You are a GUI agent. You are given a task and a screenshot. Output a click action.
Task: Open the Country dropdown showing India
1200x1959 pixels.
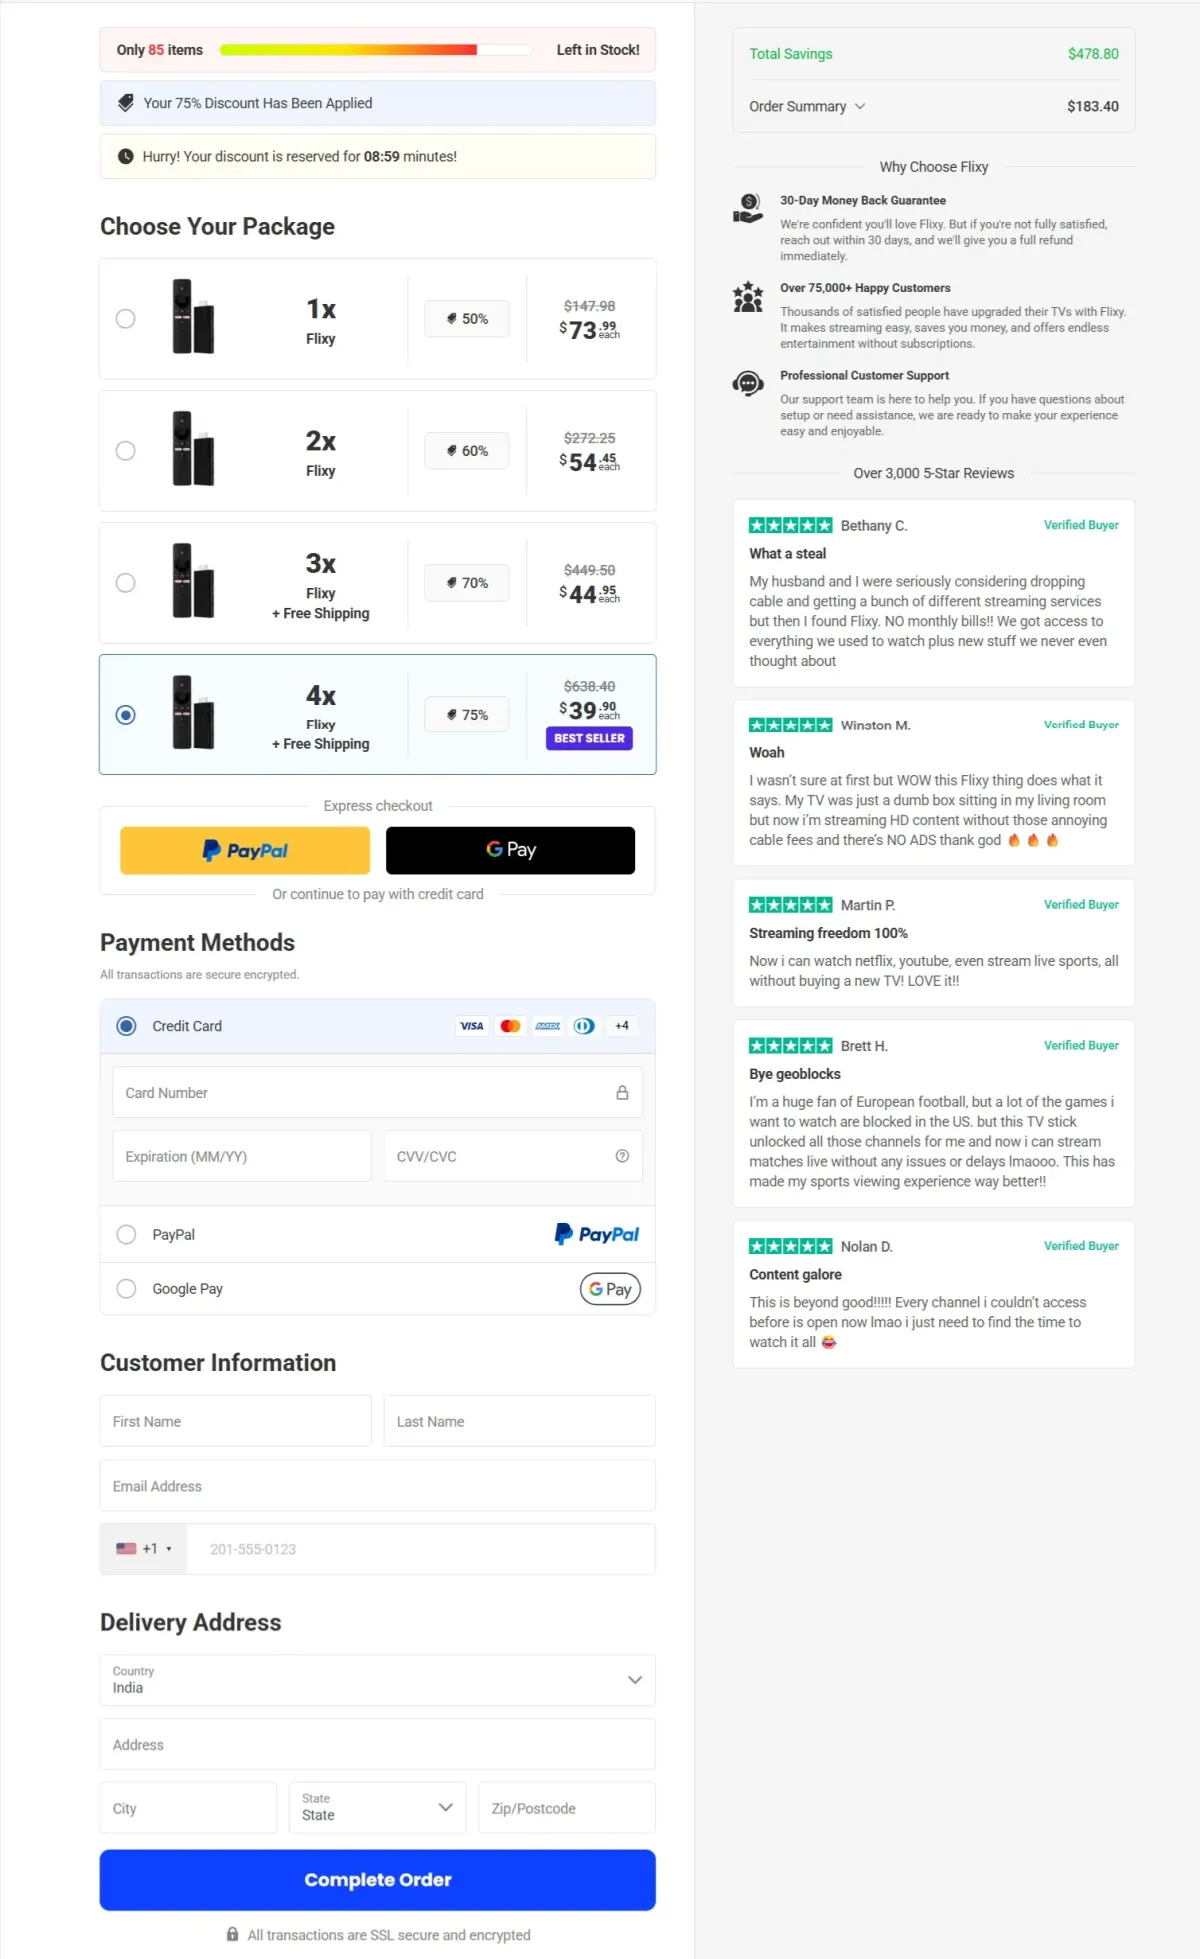(378, 1680)
